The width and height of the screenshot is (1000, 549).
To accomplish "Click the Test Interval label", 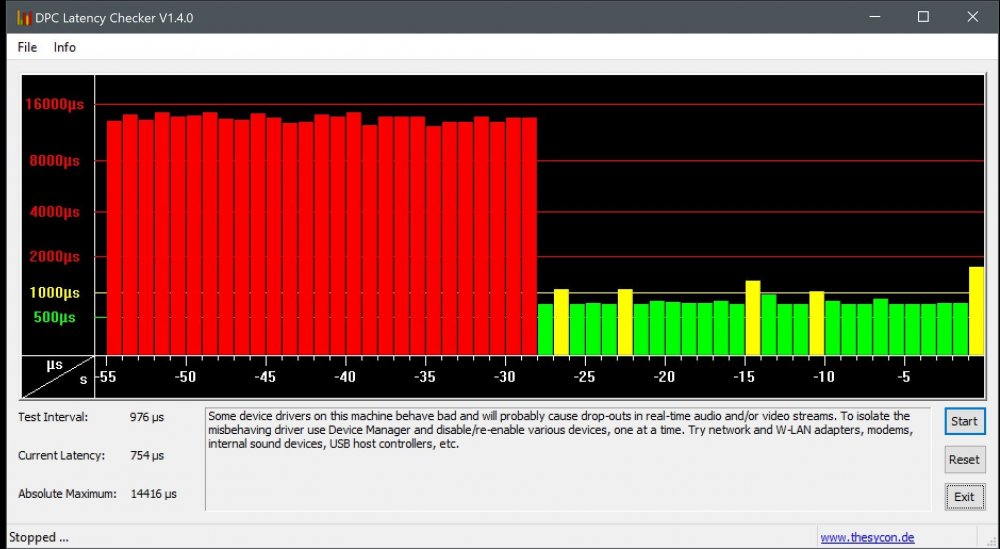I will tap(53, 417).
